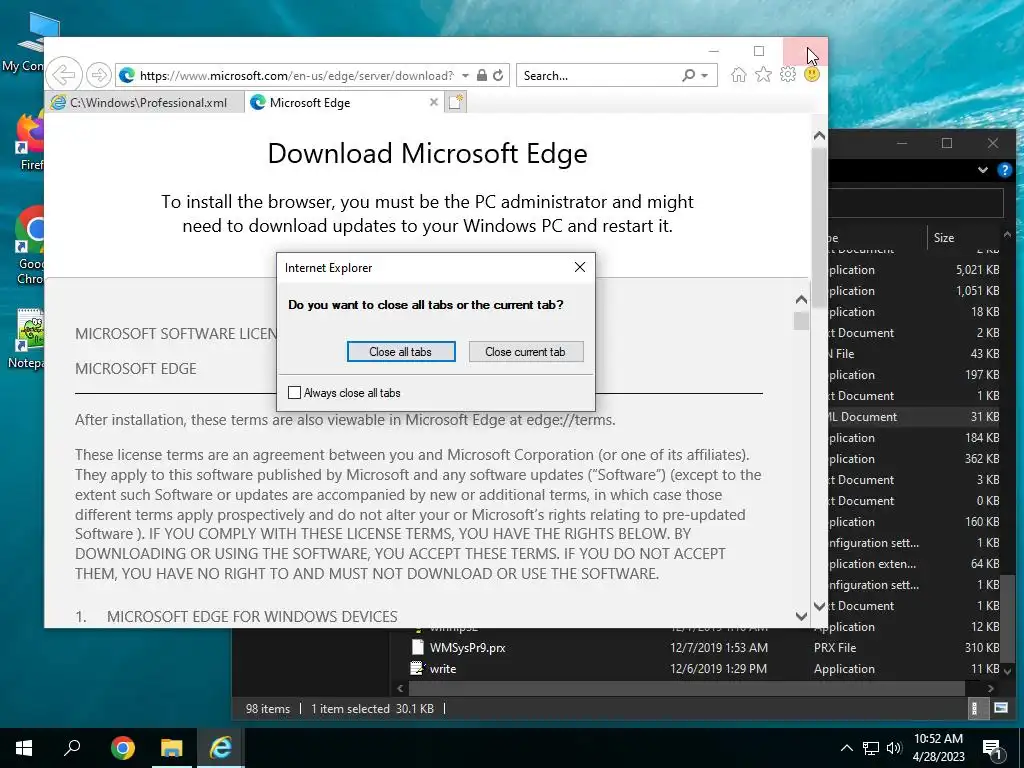1024x768 pixels.
Task: Click the outer page scroll down arrow
Action: click(820, 606)
